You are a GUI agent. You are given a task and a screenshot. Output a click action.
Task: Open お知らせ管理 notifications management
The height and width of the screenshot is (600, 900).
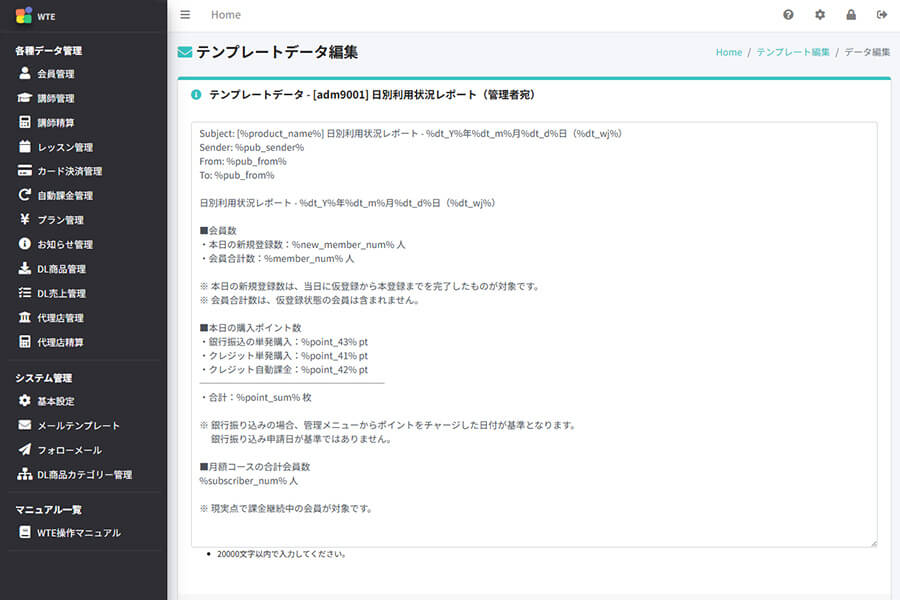58,243
